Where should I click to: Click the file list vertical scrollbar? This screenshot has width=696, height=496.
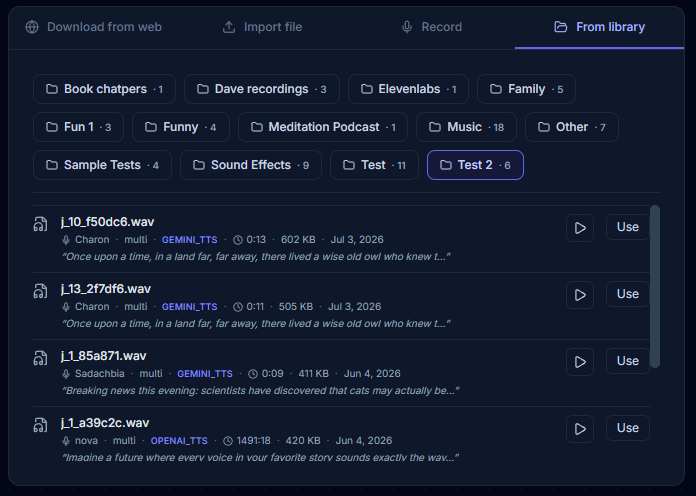click(x=655, y=287)
